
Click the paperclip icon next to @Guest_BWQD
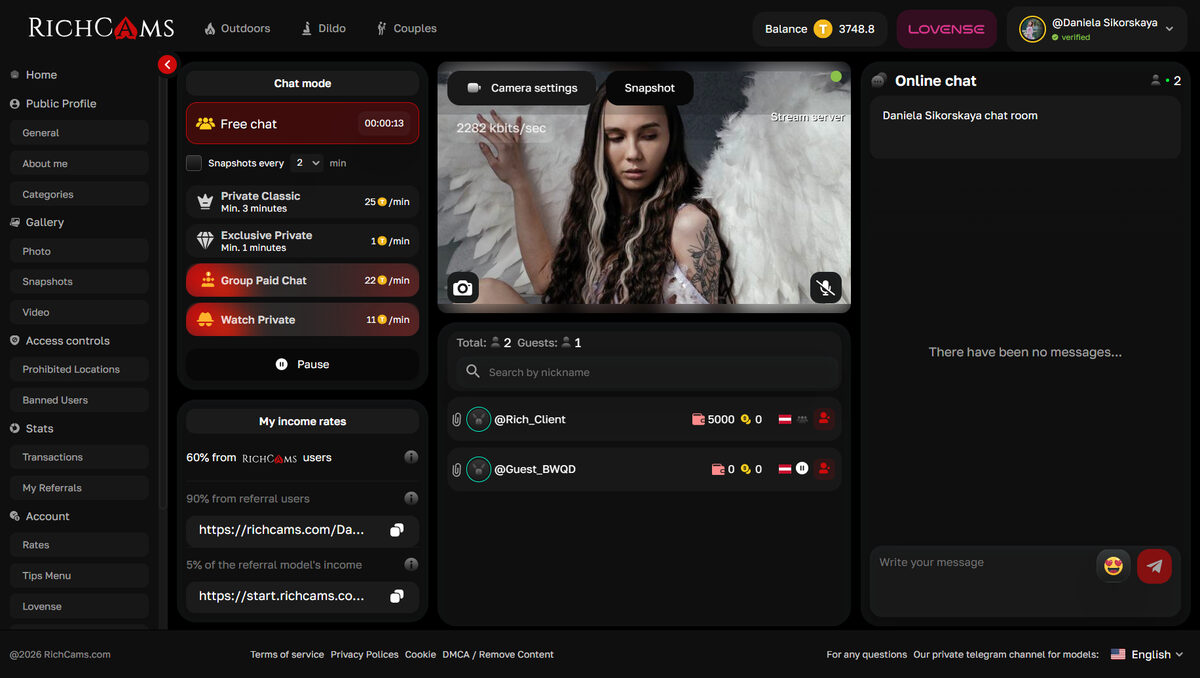pos(457,469)
